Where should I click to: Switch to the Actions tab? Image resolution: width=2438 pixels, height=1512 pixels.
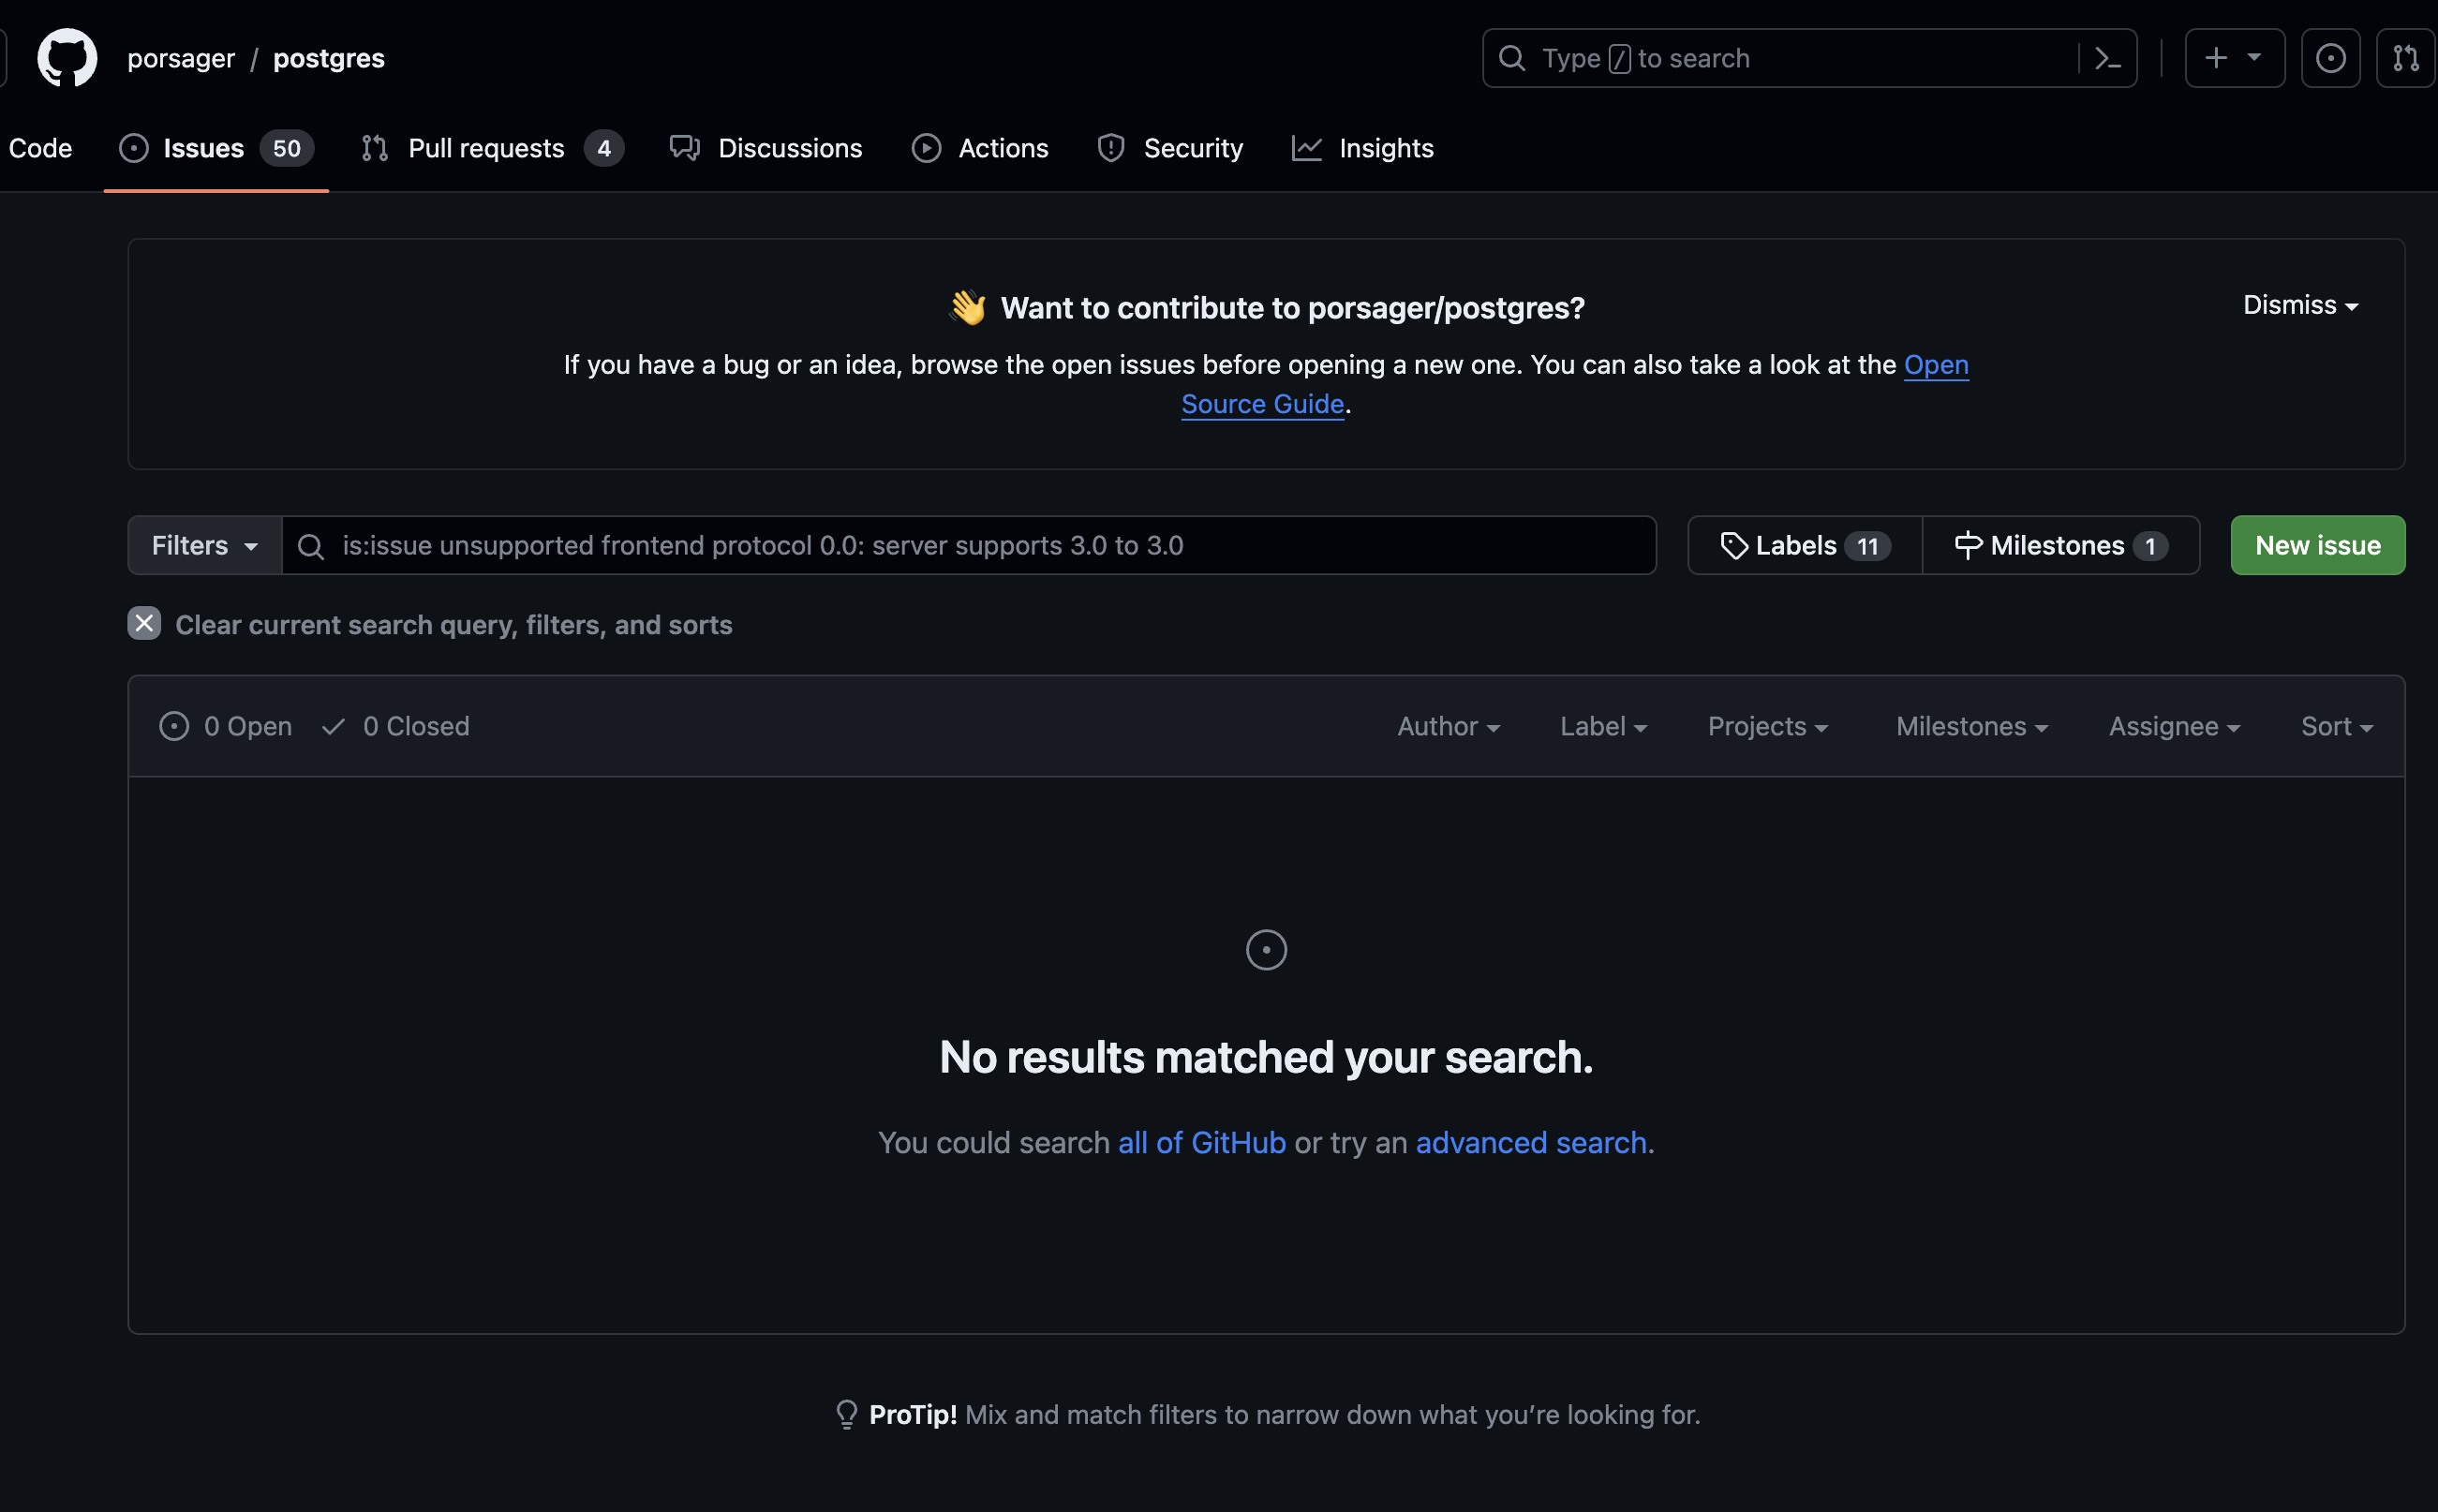point(980,148)
